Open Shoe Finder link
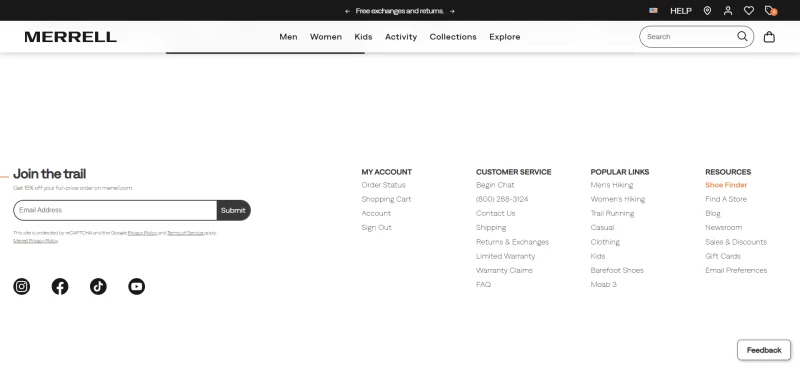The image size is (800, 366). click(726, 185)
